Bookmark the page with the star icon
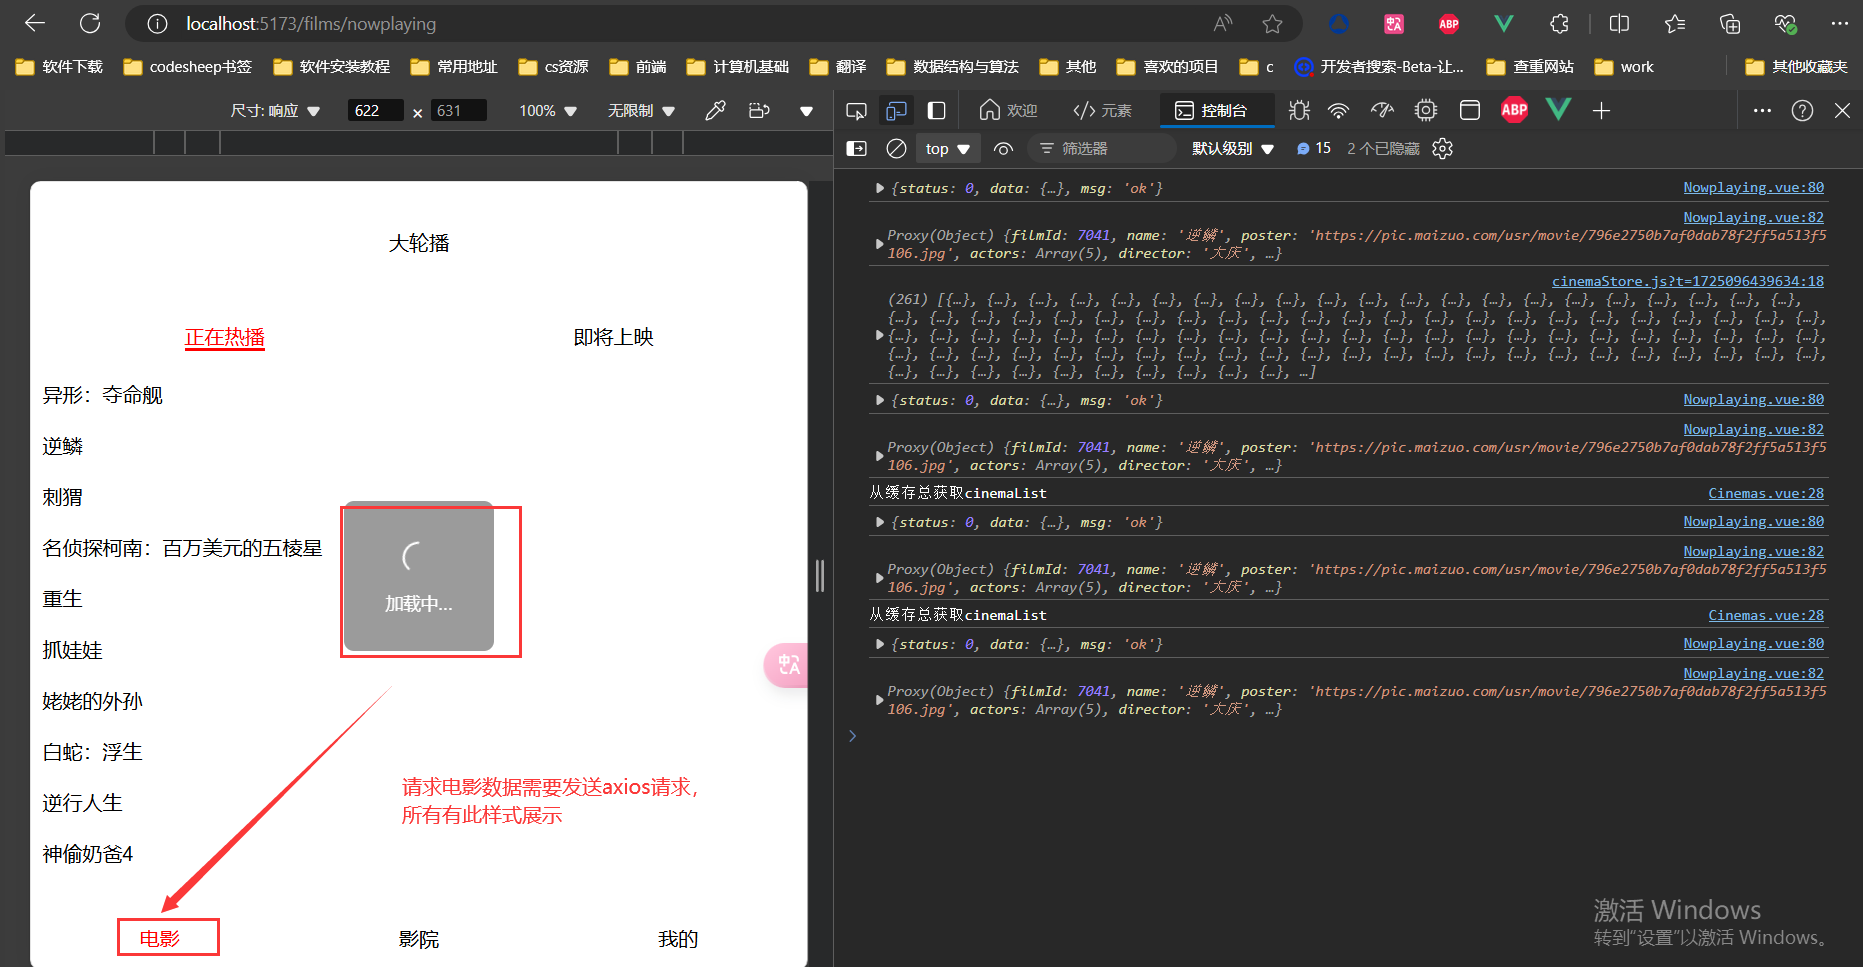This screenshot has width=1863, height=967. point(1272,23)
